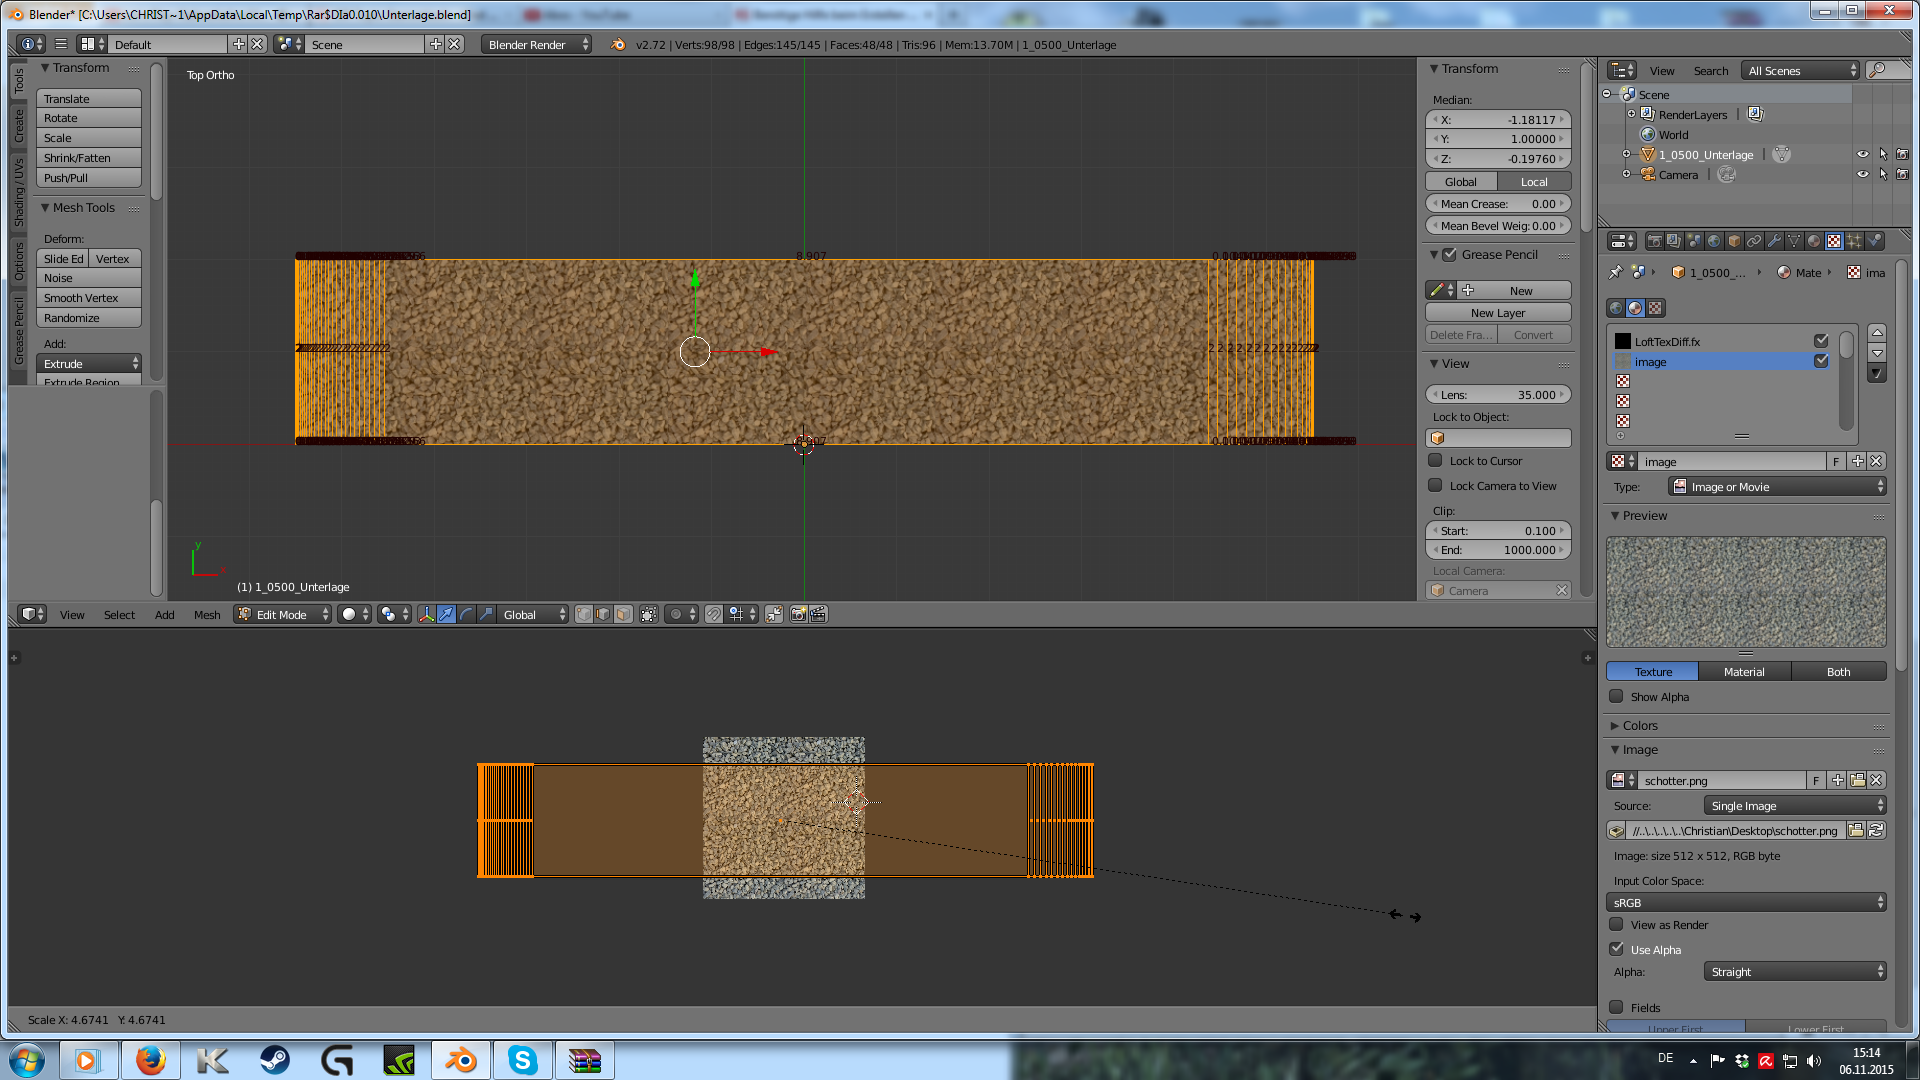Click the Smooth Vertex button

pos(88,298)
